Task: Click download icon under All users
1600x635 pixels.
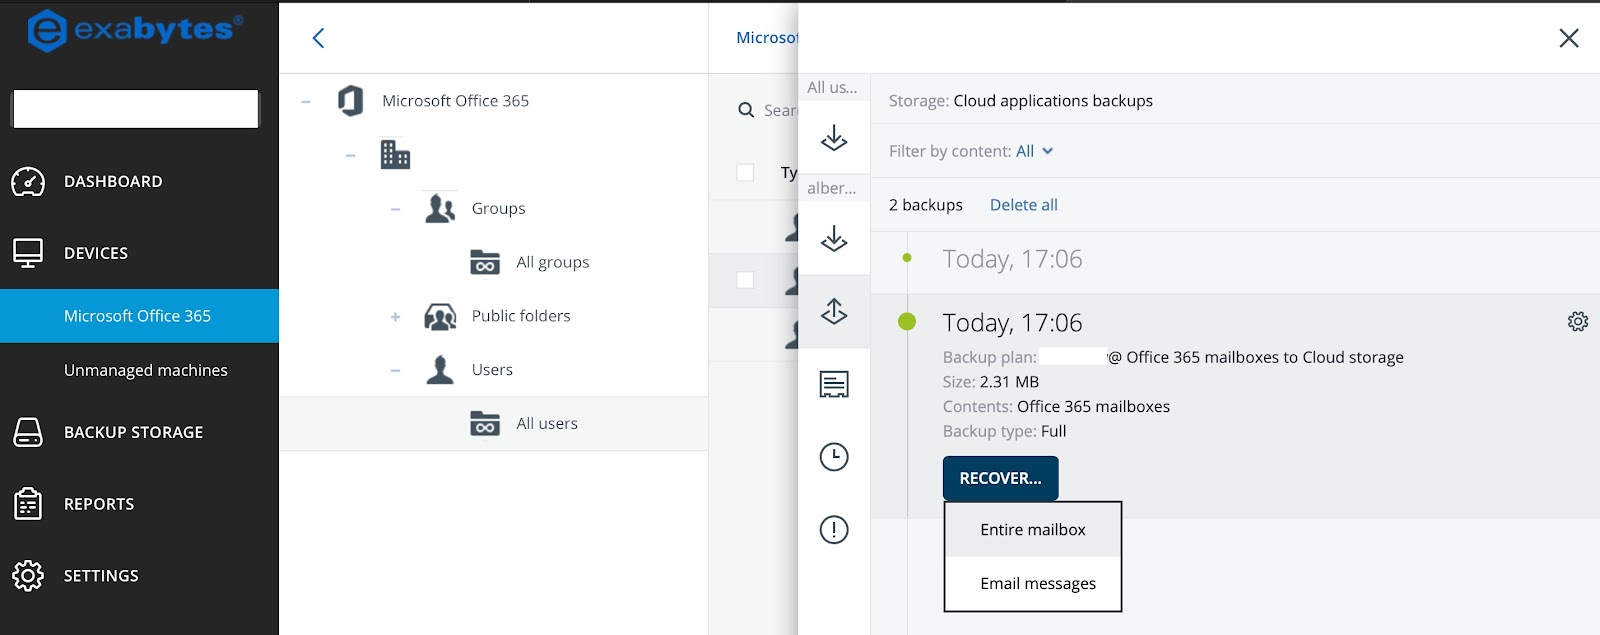Action: tap(834, 138)
